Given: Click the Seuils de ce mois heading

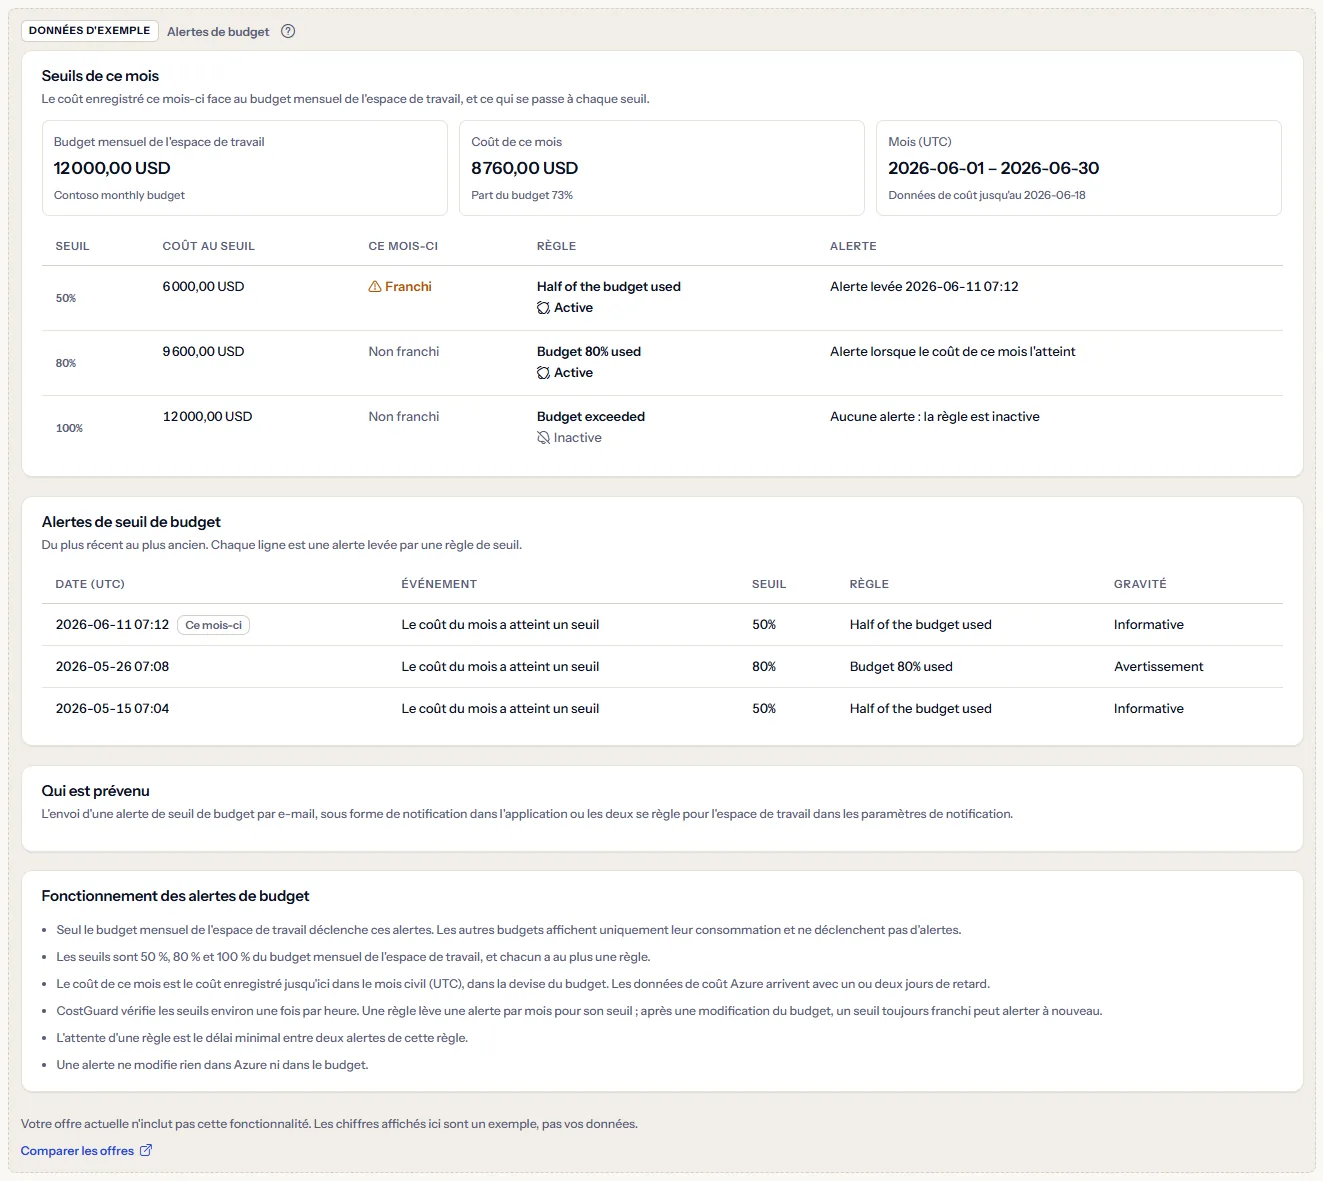Looking at the screenshot, I should point(100,76).
